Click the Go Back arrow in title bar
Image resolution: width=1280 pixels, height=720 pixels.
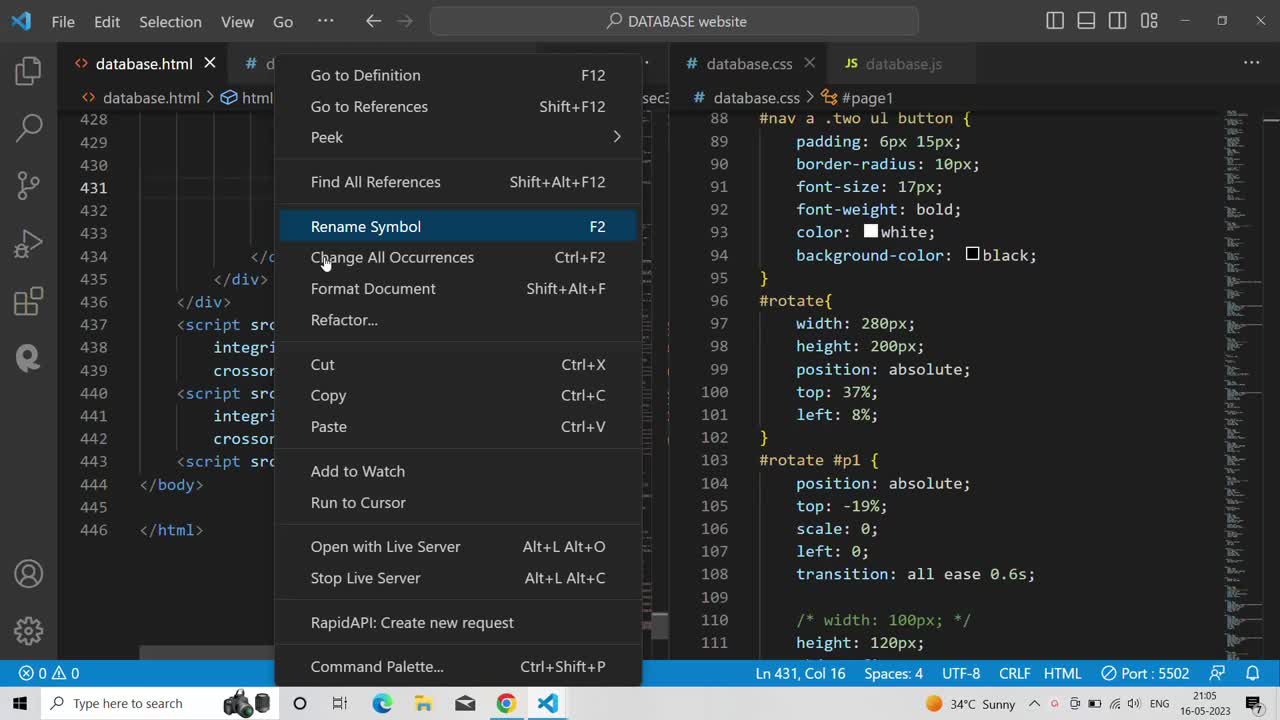[x=373, y=21]
